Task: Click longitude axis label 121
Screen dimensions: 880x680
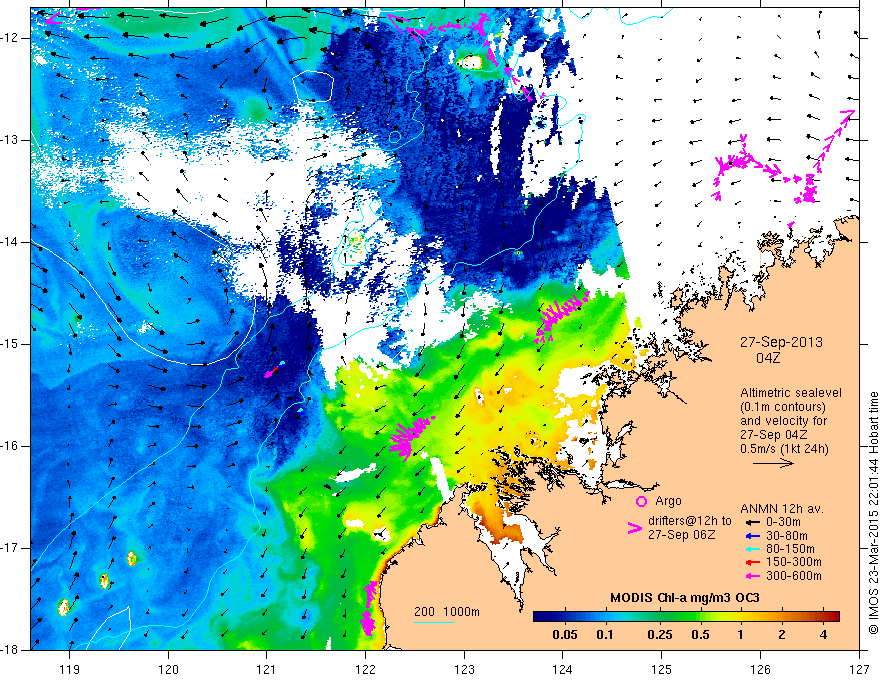Action: (x=267, y=669)
